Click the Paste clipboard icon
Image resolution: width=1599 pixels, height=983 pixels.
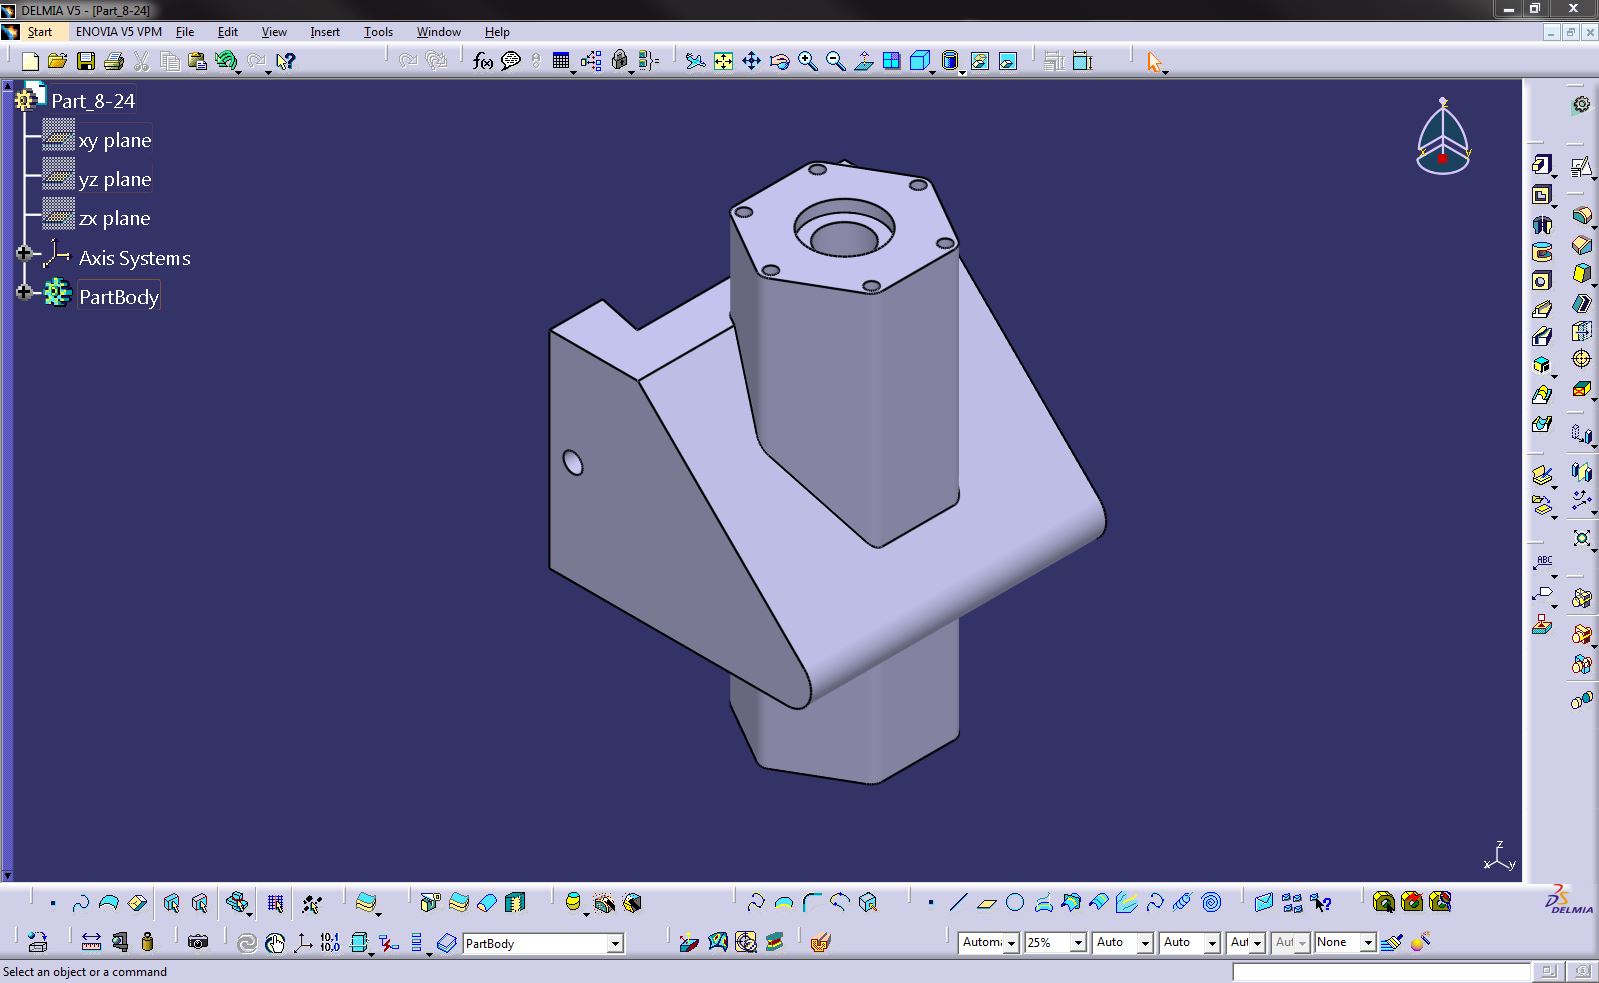tap(198, 62)
